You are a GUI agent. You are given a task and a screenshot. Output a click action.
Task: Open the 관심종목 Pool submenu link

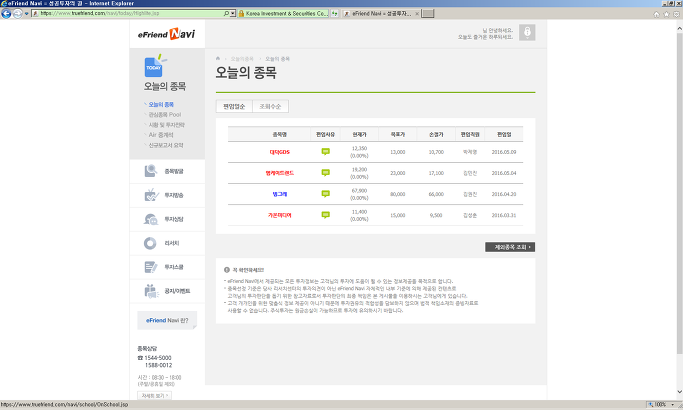click(x=165, y=115)
